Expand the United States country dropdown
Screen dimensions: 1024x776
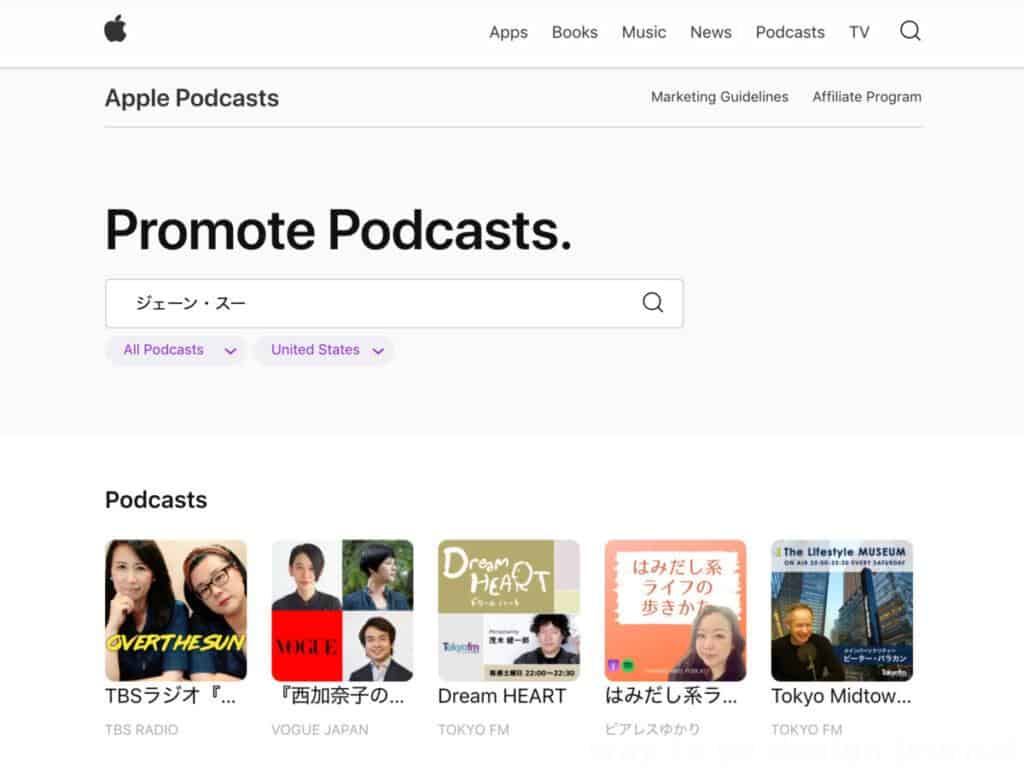coord(325,350)
